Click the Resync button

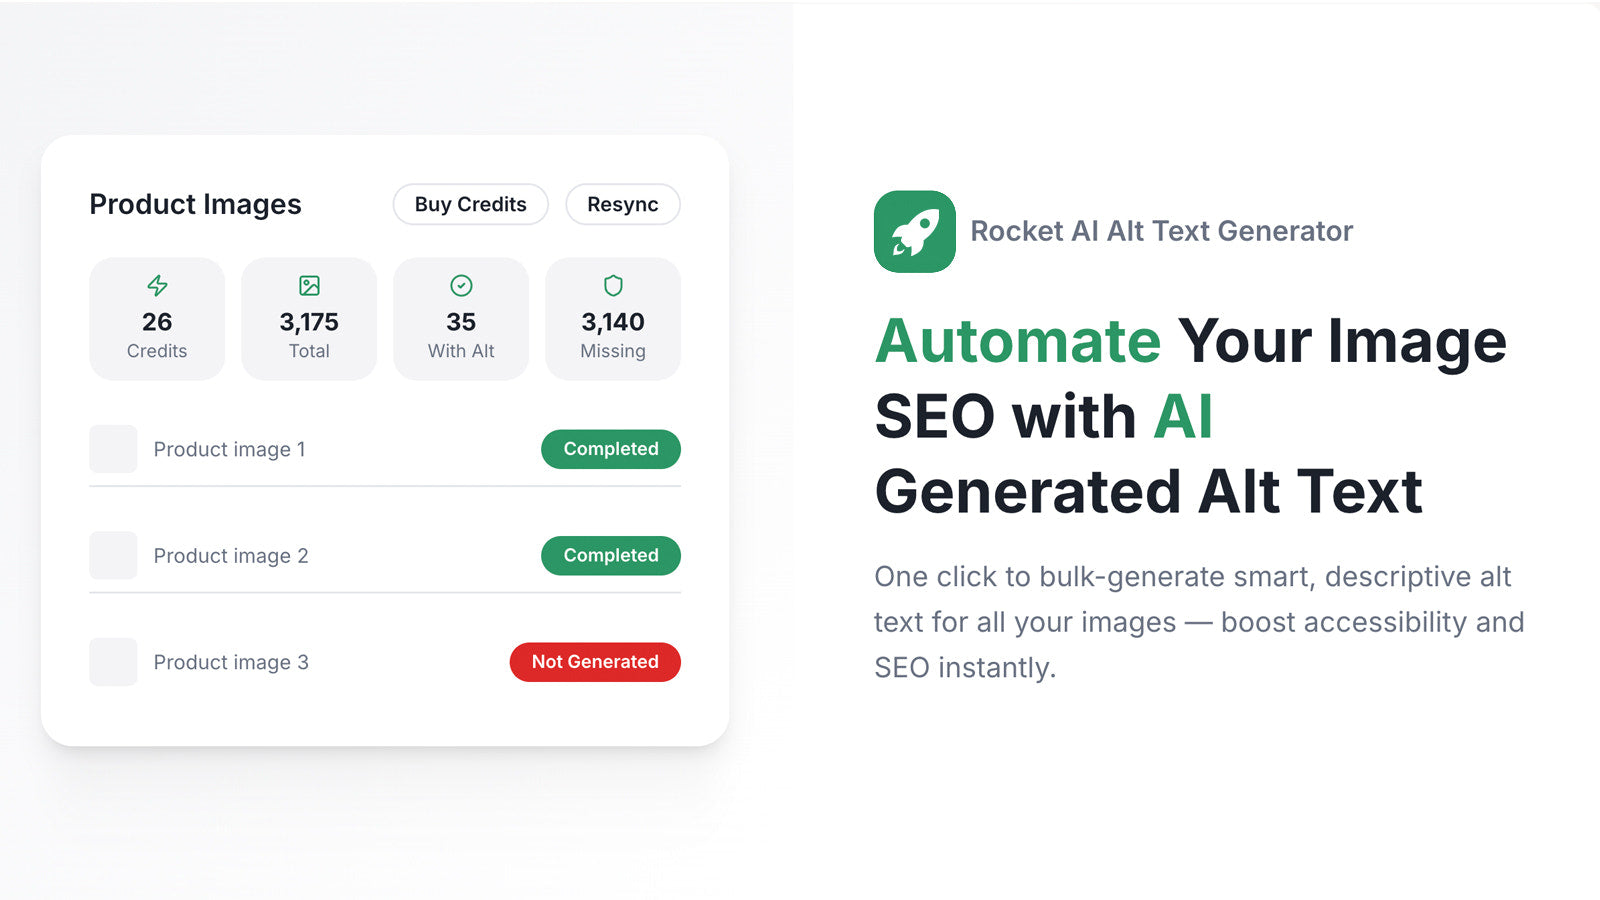click(x=623, y=204)
